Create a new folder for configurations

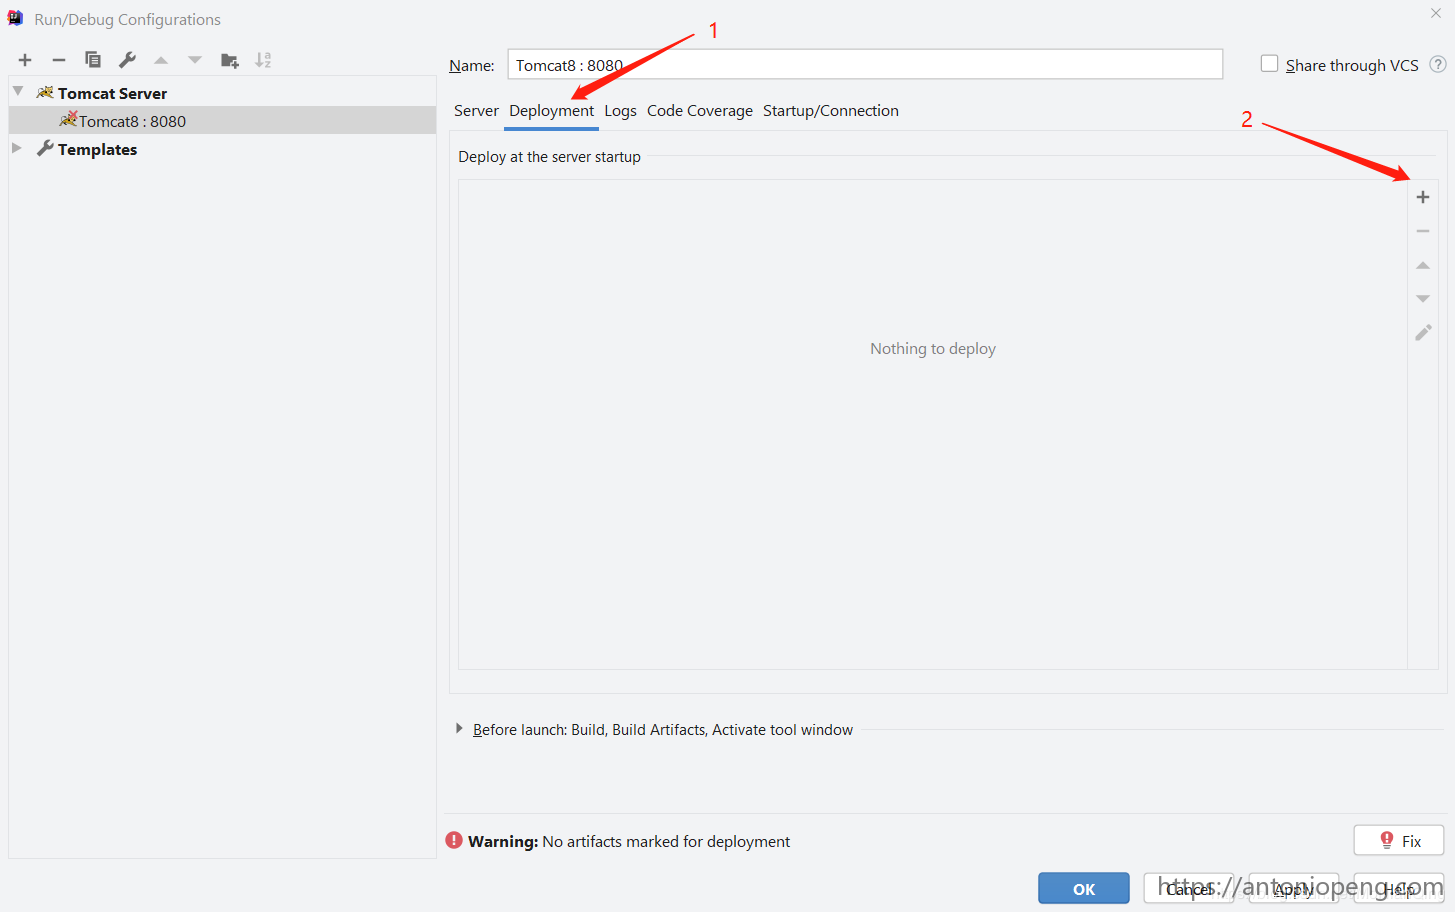229,60
